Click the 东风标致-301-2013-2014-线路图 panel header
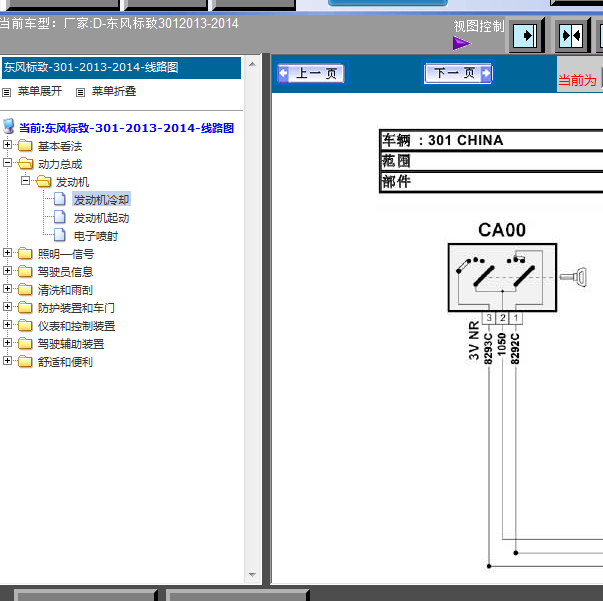 point(122,67)
